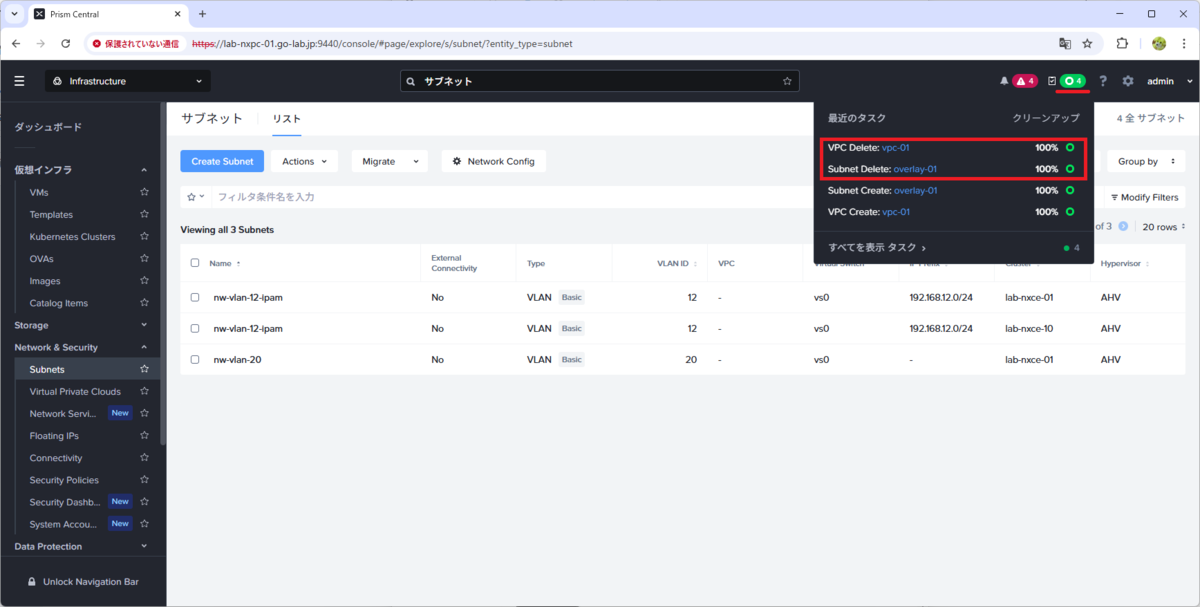
Task: Open the nw-vlan-20 subnet name
Action: (x=238, y=359)
